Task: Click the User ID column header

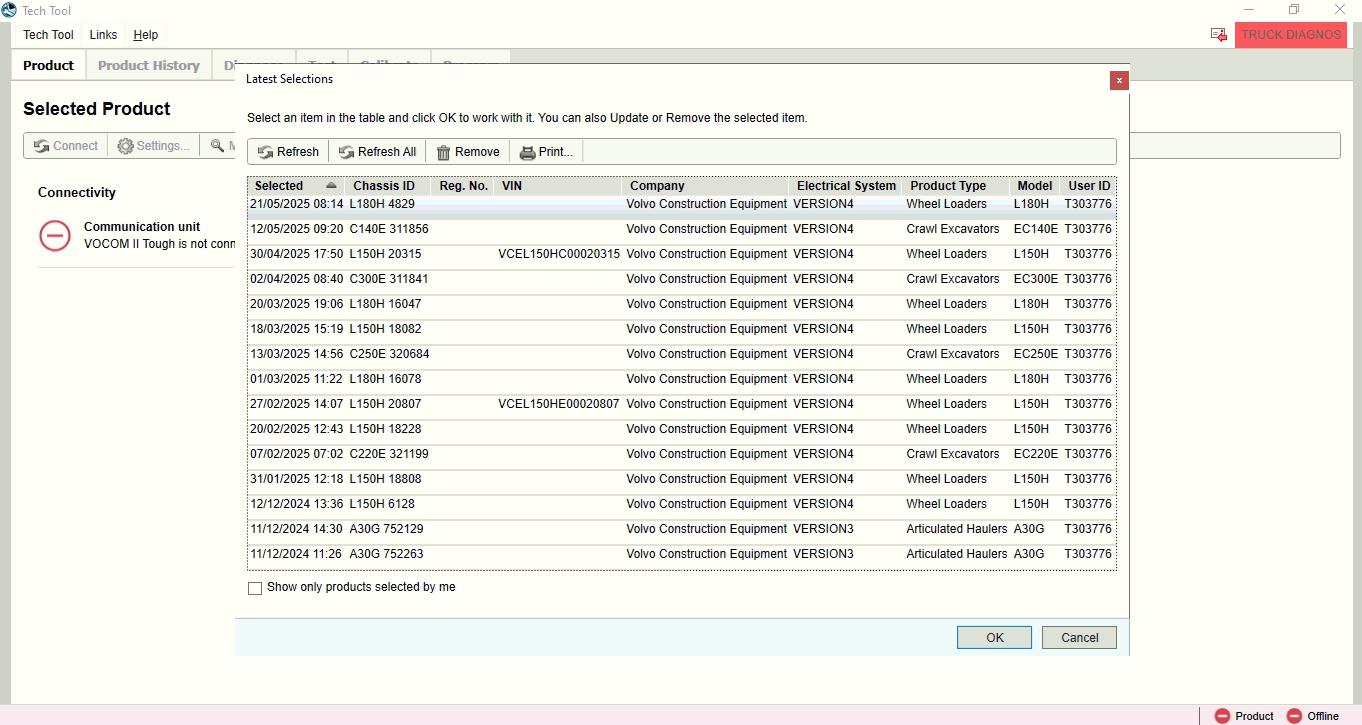Action: pyautogui.click(x=1089, y=186)
